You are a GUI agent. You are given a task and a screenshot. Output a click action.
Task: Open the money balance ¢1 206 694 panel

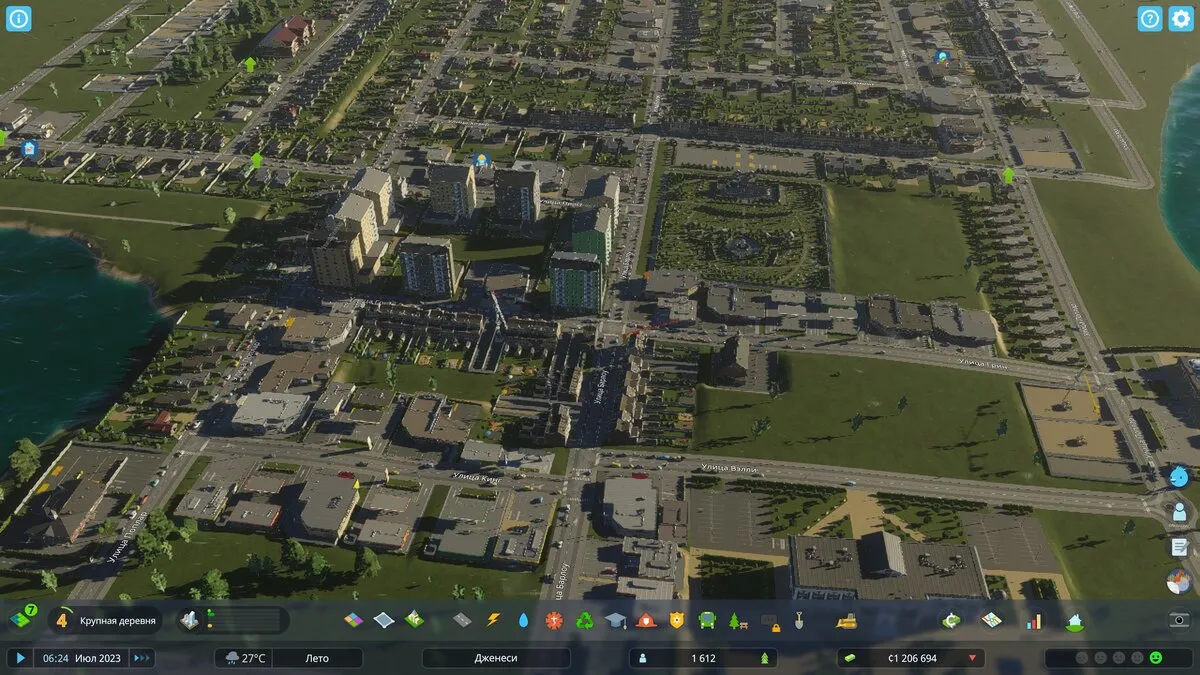pos(911,658)
